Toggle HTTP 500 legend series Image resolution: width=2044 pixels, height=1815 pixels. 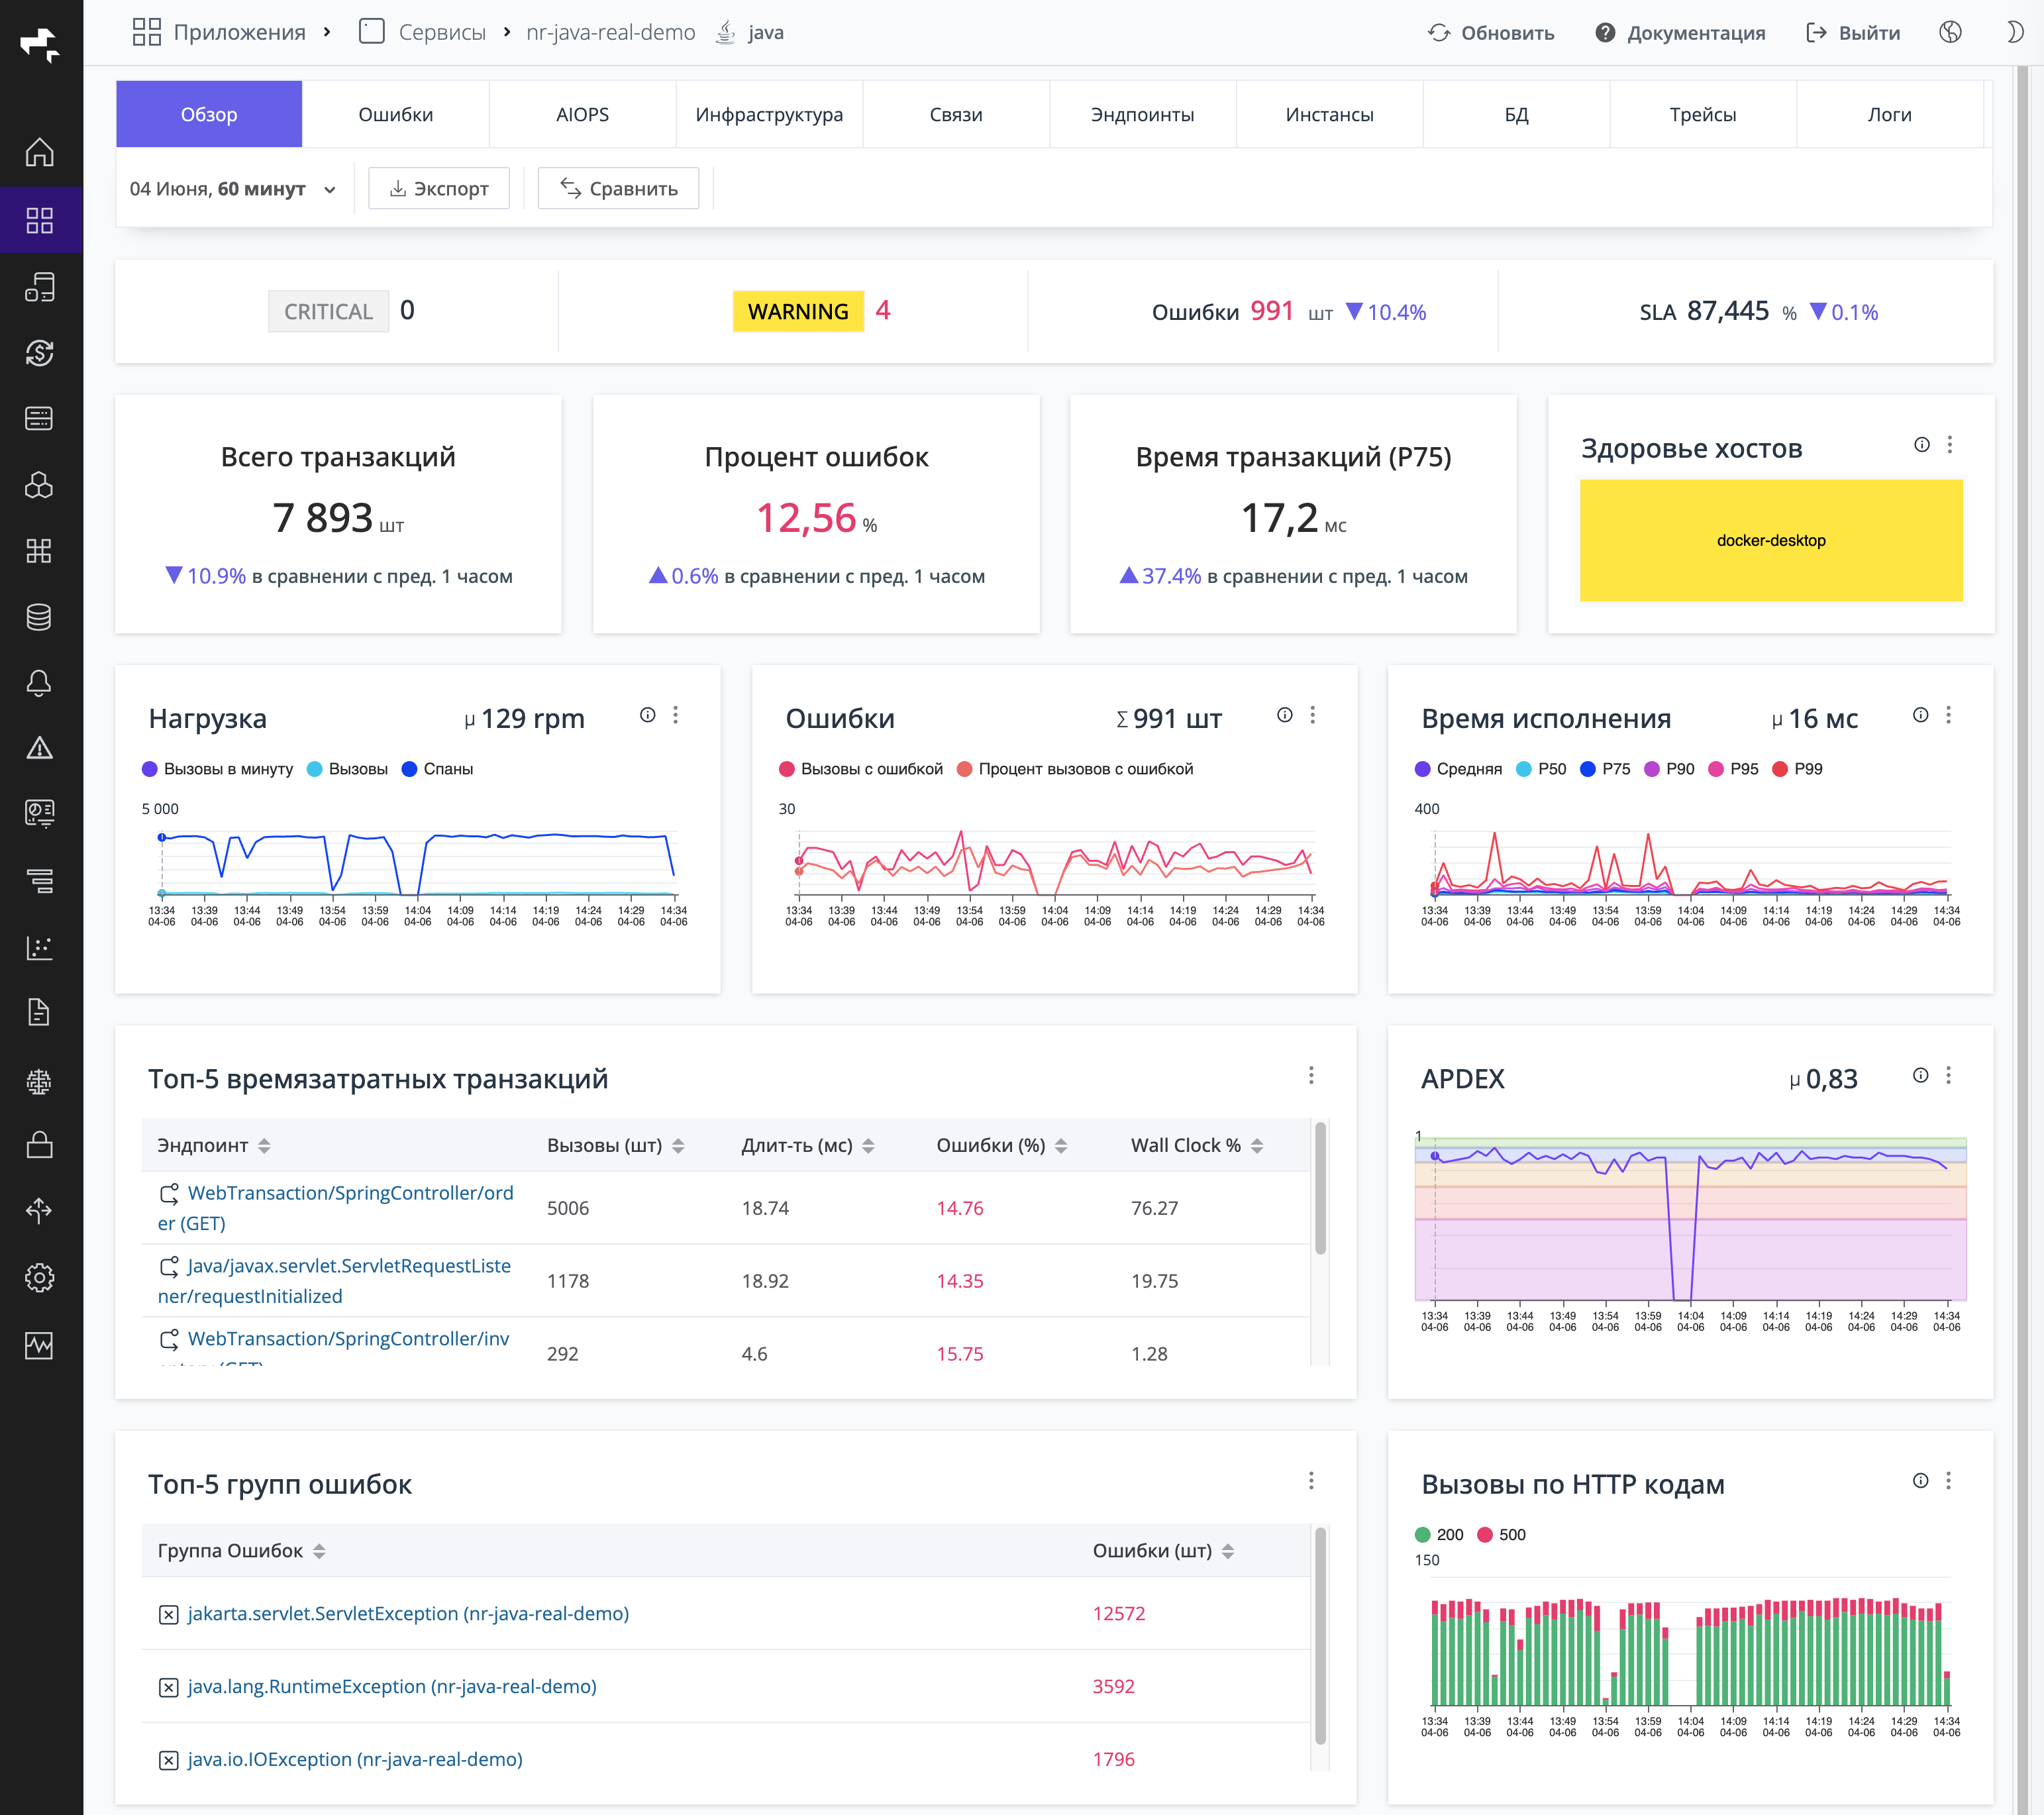point(1501,1535)
